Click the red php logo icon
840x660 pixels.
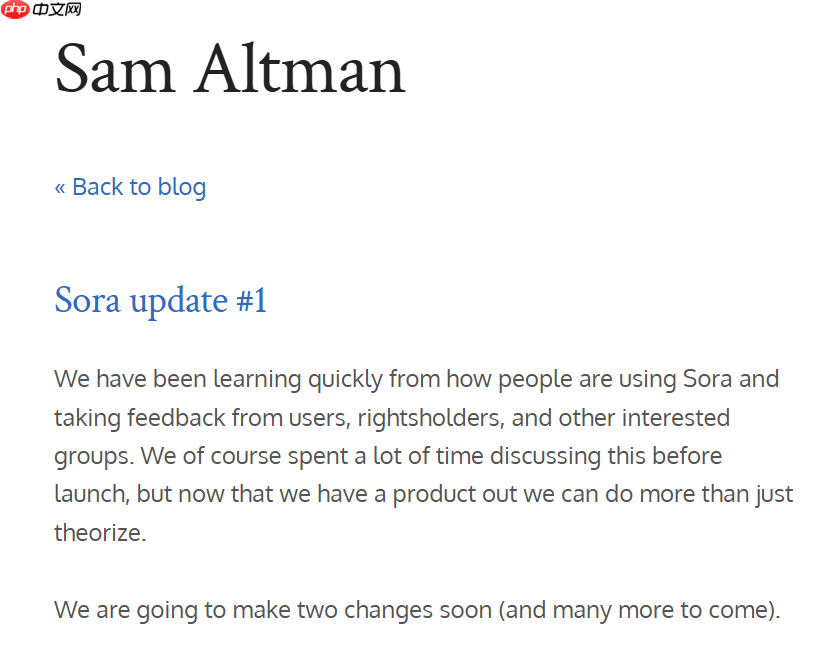15,10
